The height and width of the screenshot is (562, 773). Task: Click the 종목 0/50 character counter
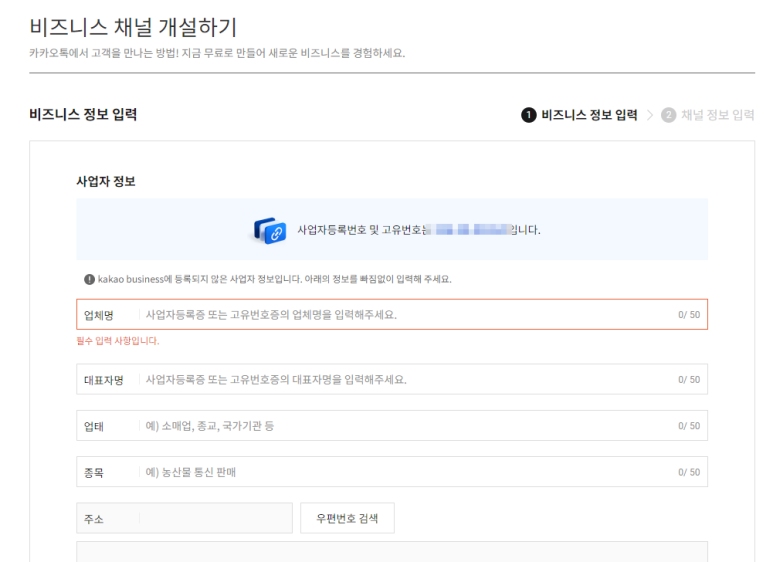(x=689, y=472)
